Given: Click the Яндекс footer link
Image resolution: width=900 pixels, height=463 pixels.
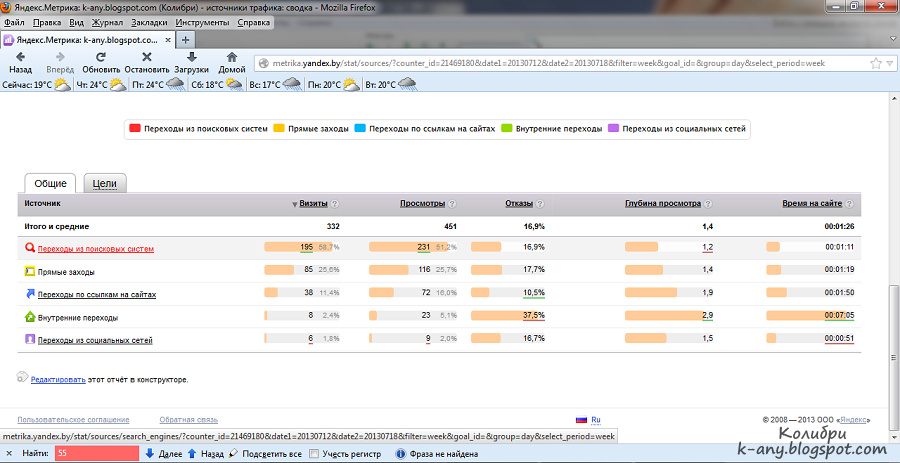Looking at the screenshot, I should 856,420.
